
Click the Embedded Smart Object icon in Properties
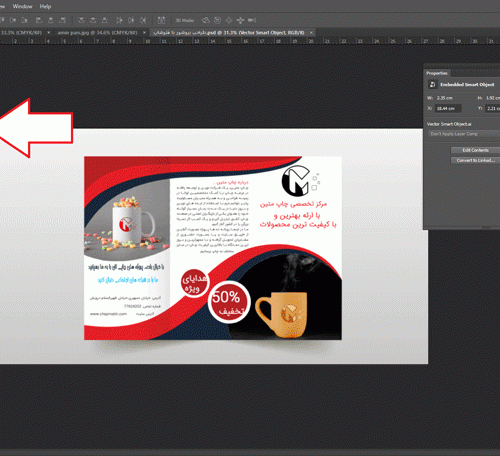point(432,84)
